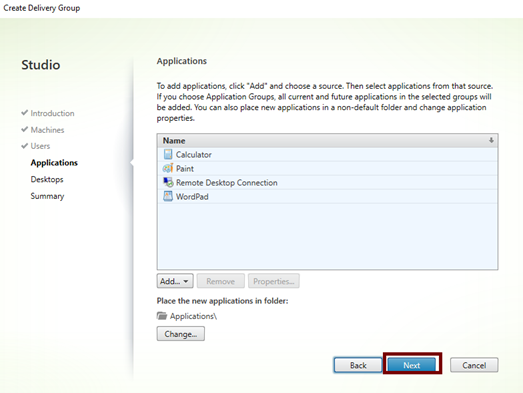Click the Applications folder icon
The width and height of the screenshot is (523, 393).
162,316
